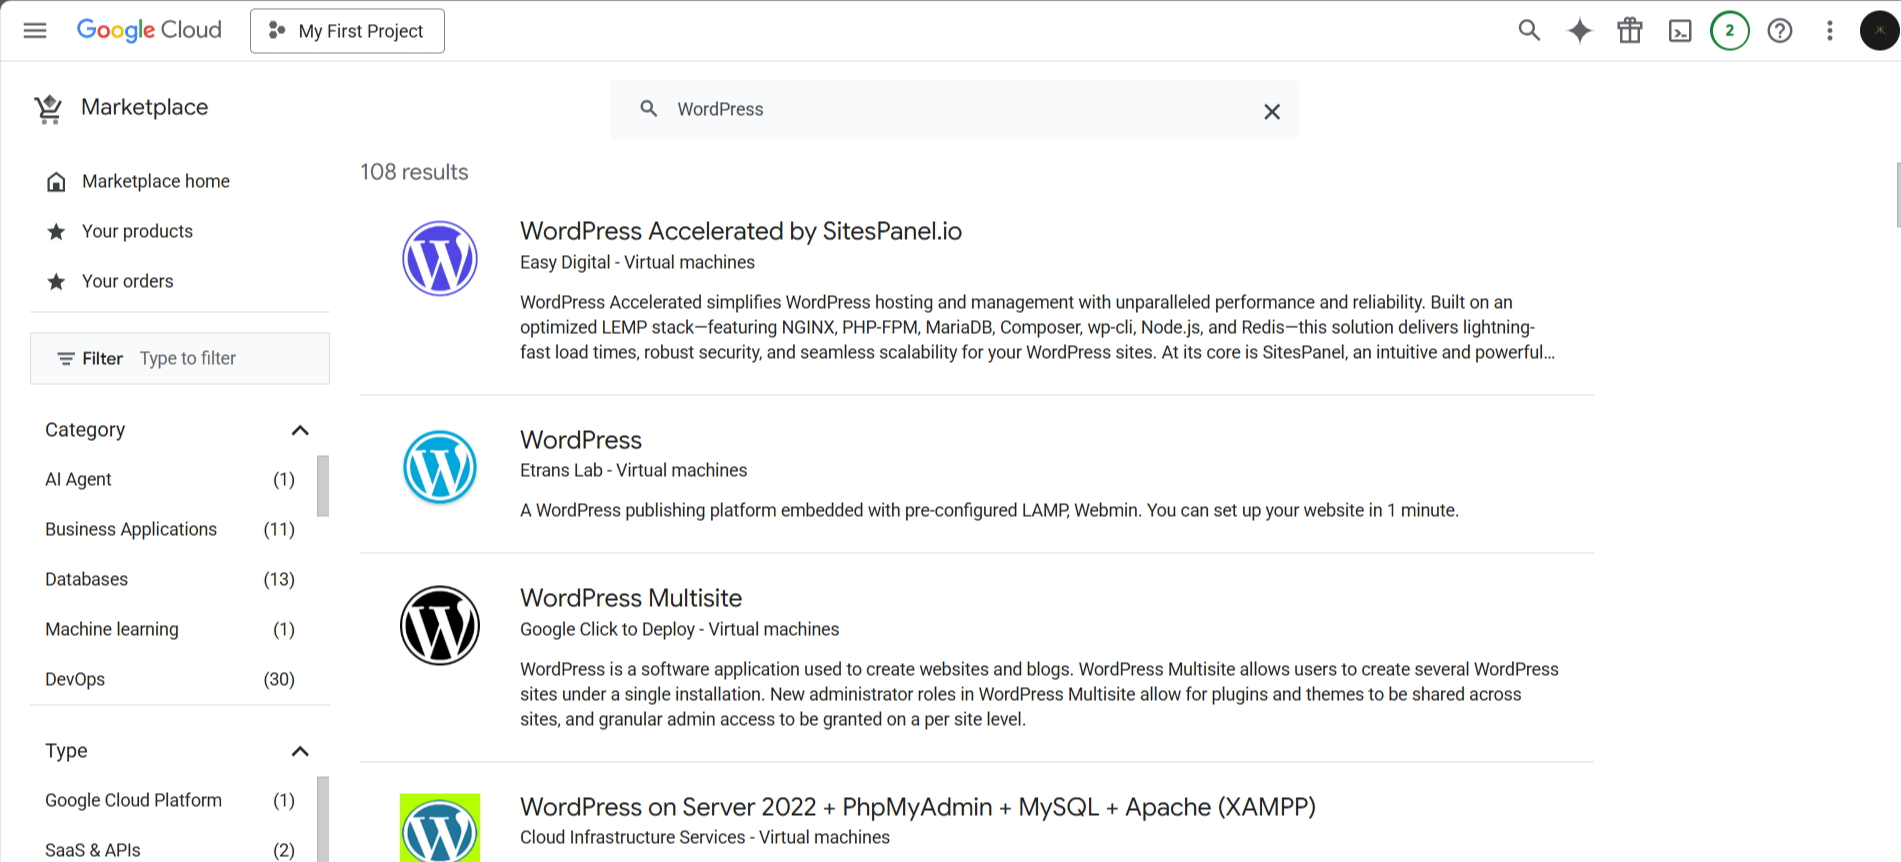Click the Marketplace heading

tap(145, 107)
